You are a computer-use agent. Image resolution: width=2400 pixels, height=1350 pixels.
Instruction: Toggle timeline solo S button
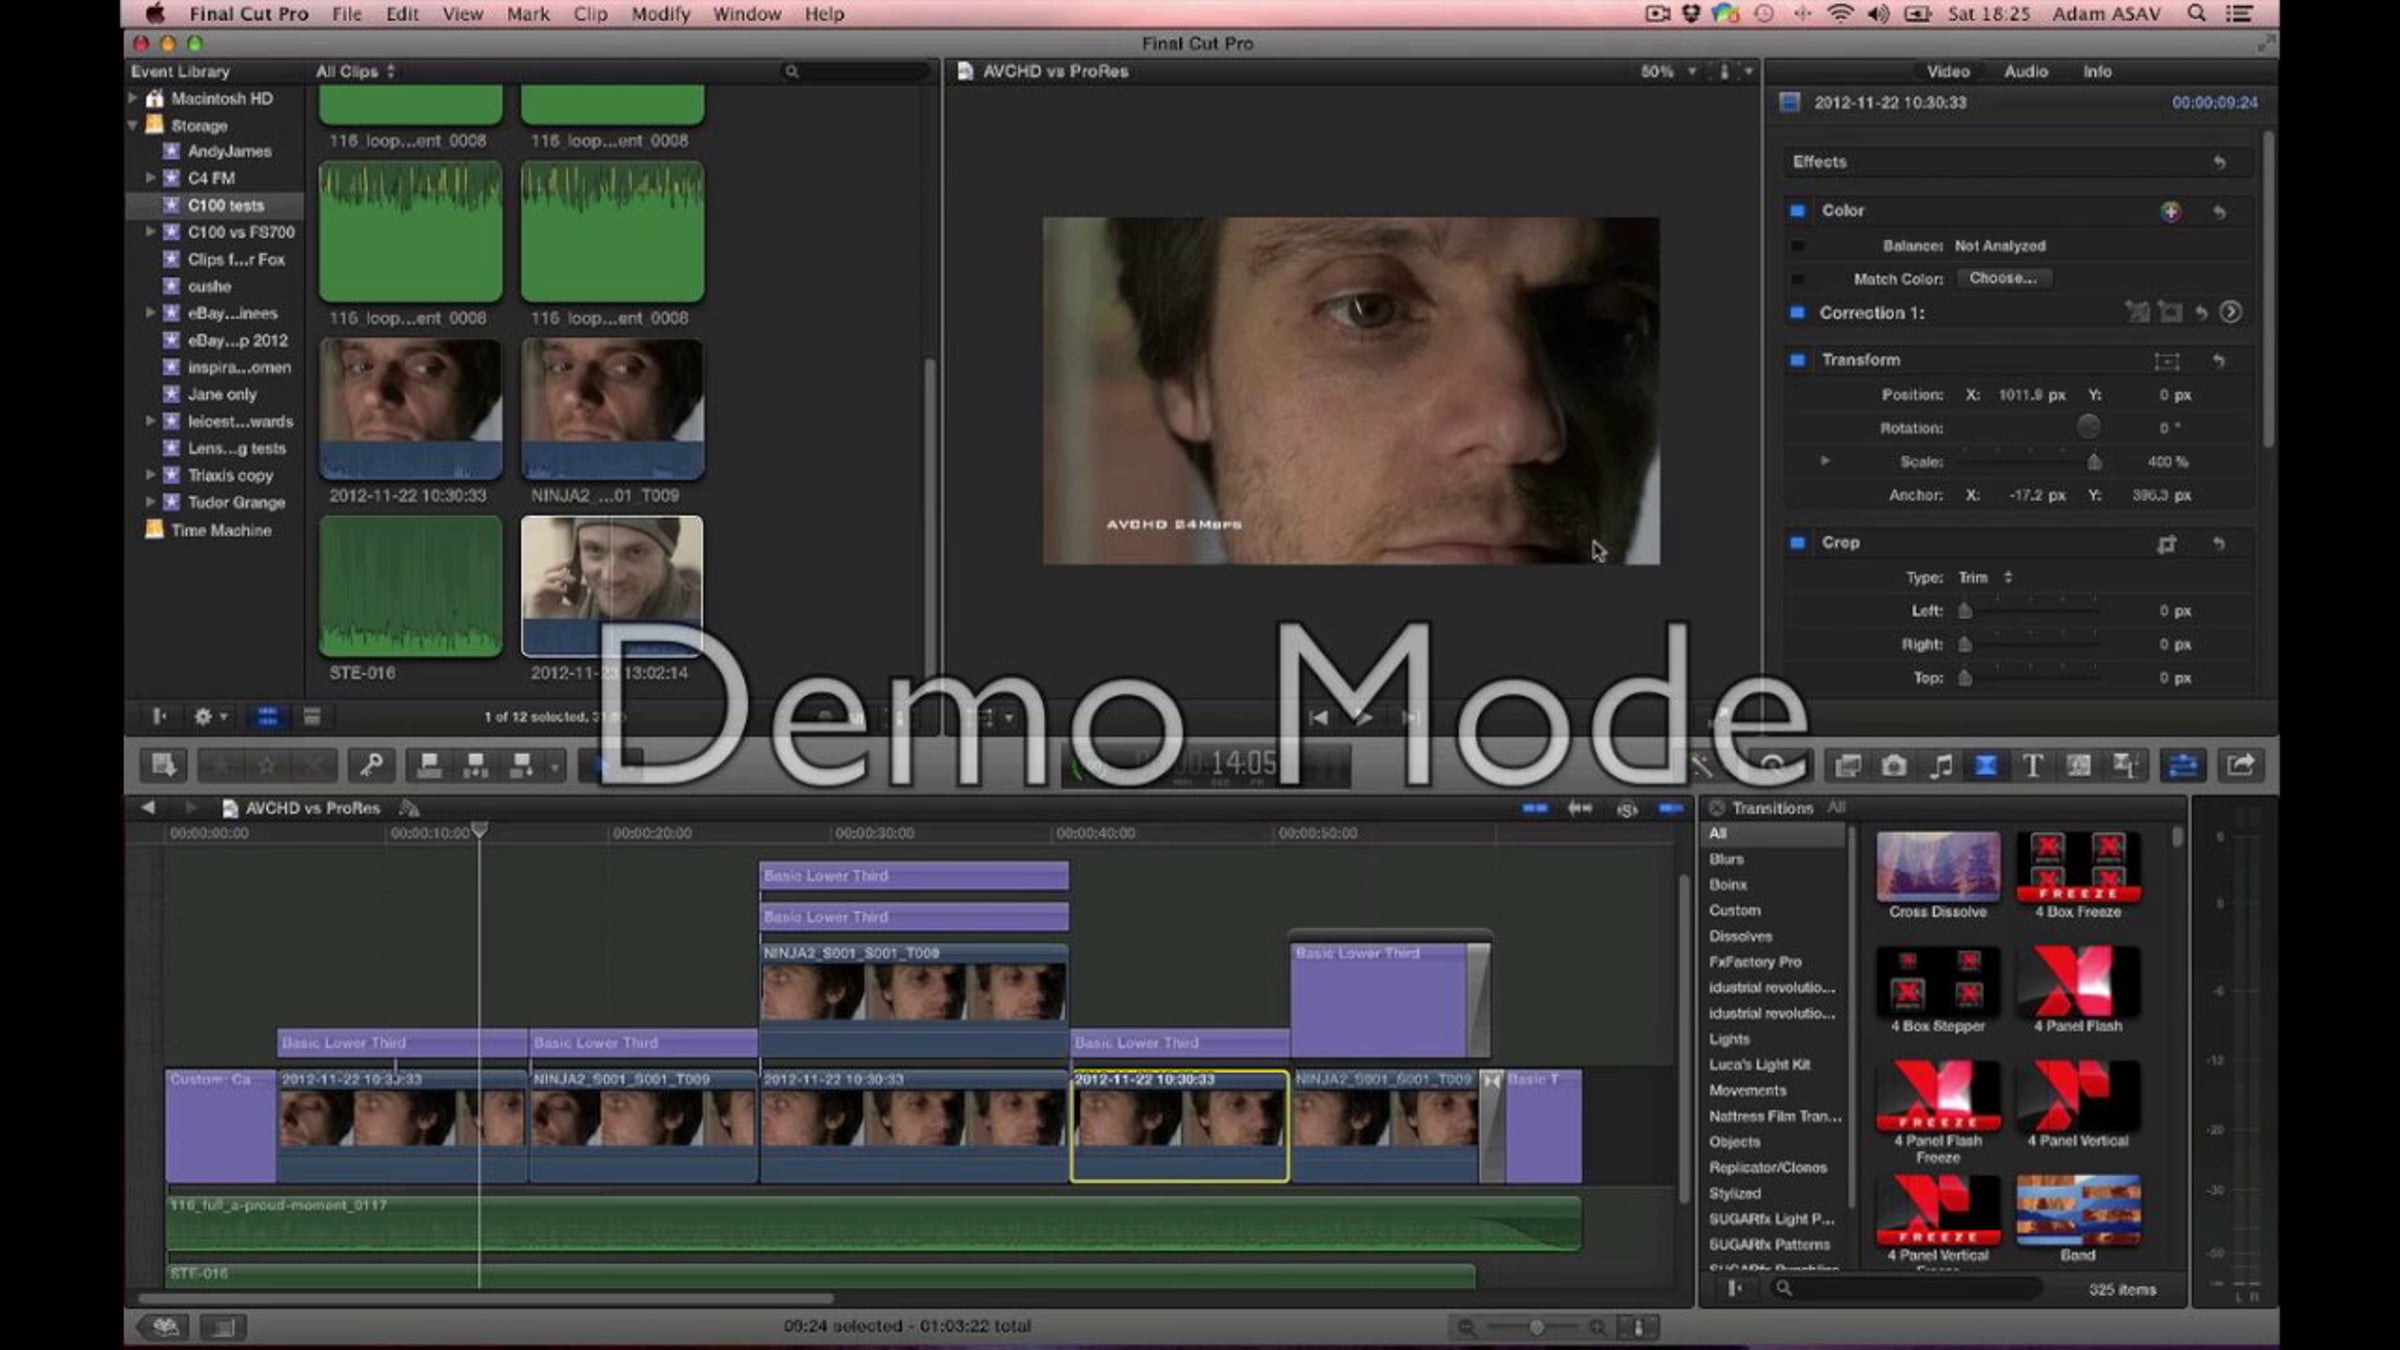(1627, 809)
